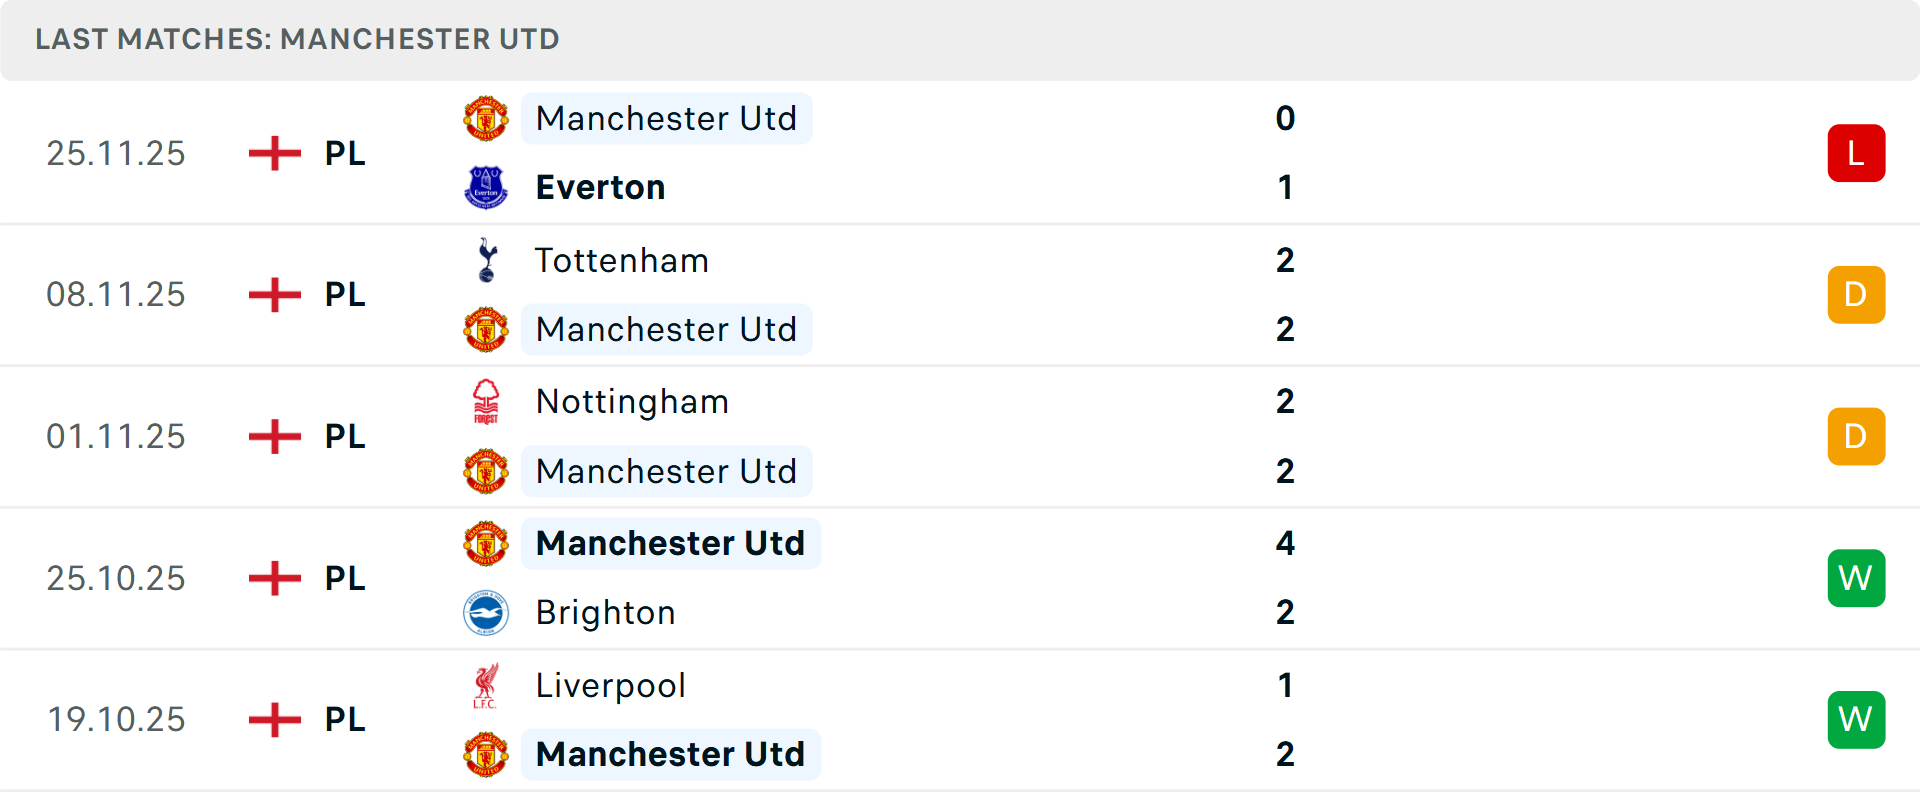This screenshot has width=1920, height=792.
Task: Click the Manchester Utd crest next to Everton match
Action: 486,118
